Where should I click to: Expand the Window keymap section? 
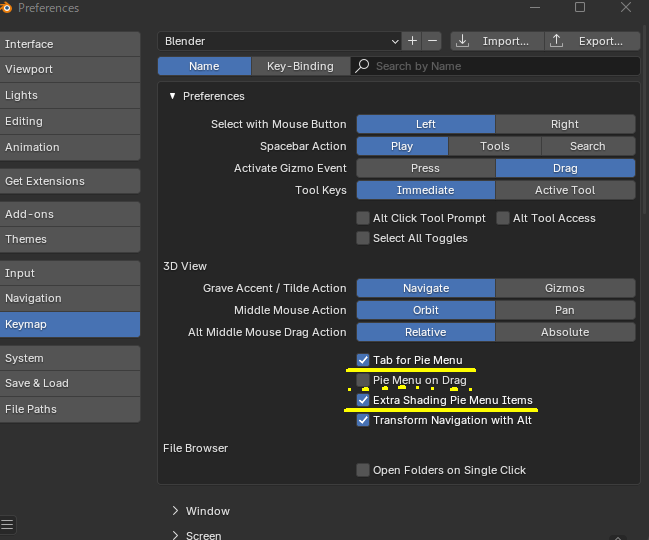tap(174, 511)
